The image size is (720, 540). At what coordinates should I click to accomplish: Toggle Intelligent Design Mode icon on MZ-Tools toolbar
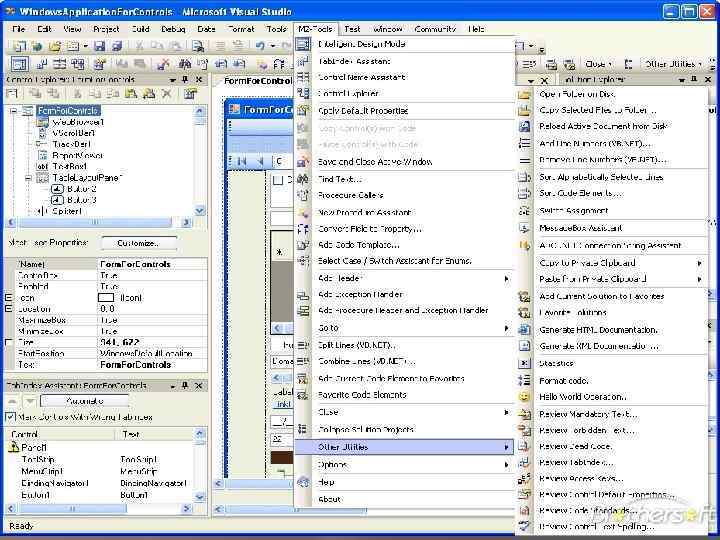(x=19, y=64)
